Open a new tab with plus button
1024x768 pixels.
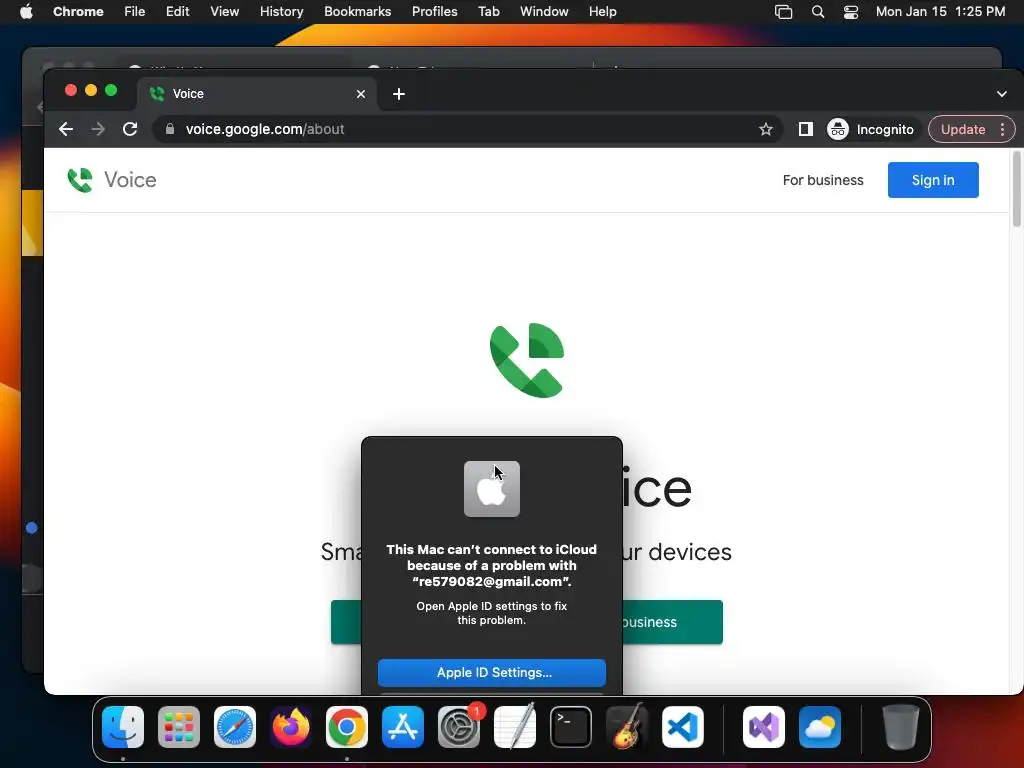[399, 94]
